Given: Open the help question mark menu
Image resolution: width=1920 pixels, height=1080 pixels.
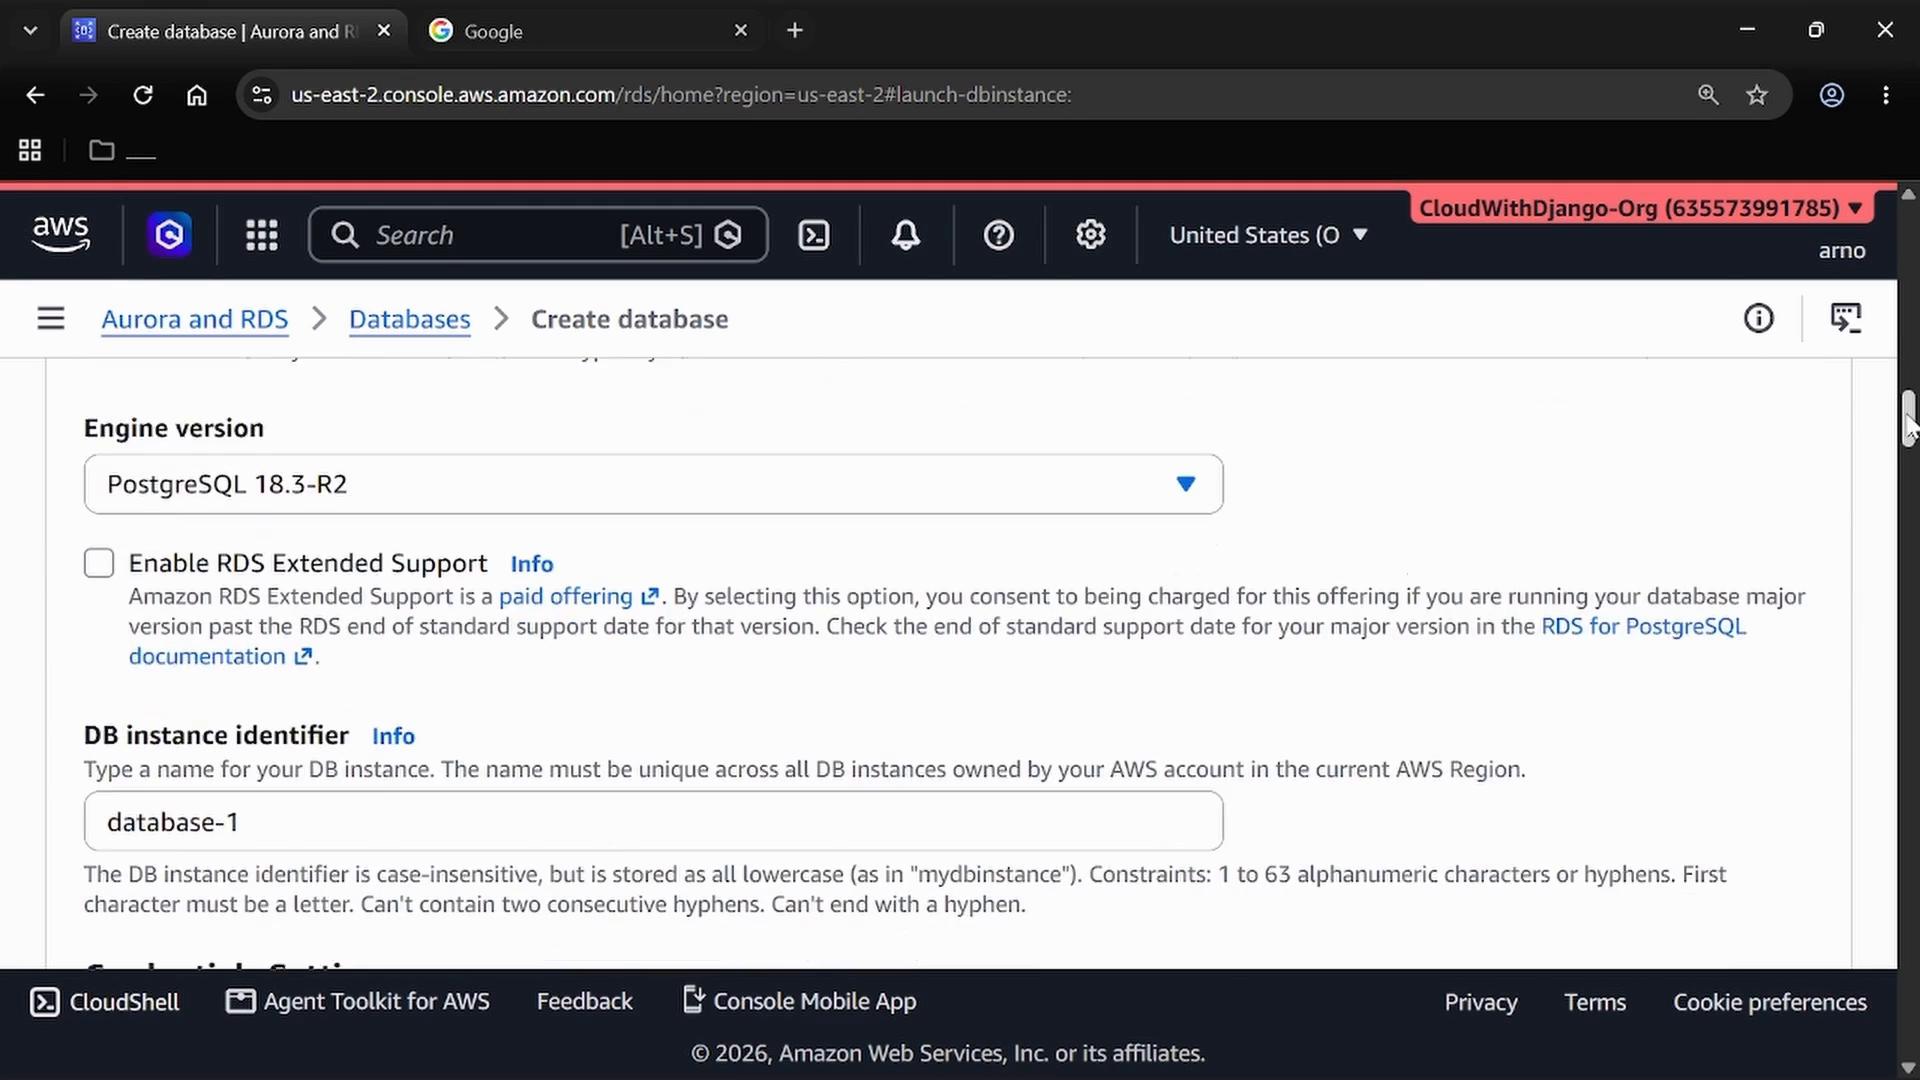Looking at the screenshot, I should point(999,235).
